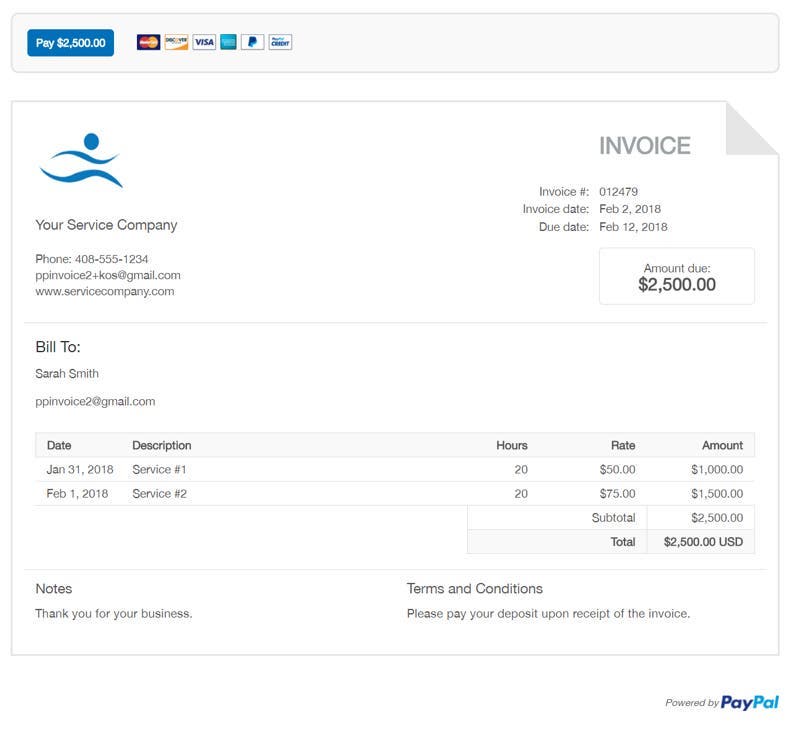
Task: Click the invoice number 012479
Action: coord(618,192)
